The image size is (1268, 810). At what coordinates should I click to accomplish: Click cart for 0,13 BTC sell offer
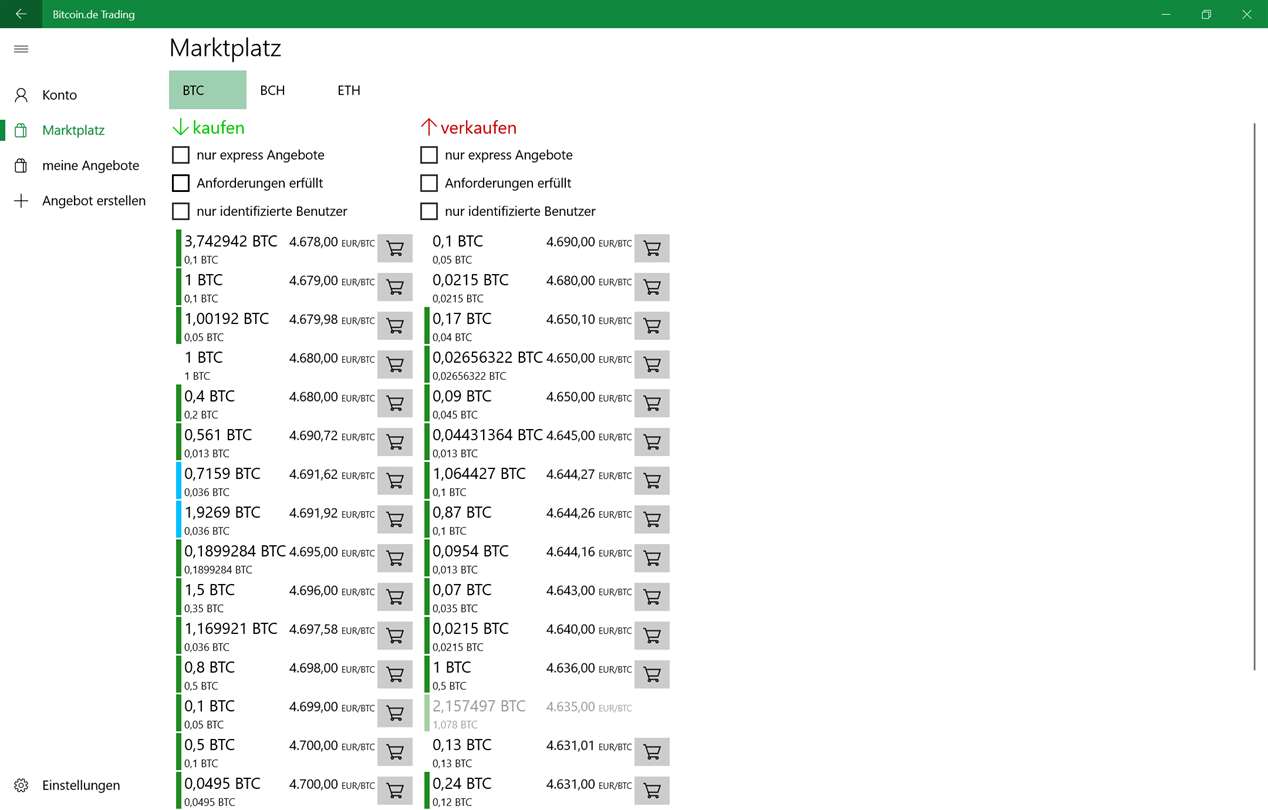652,752
